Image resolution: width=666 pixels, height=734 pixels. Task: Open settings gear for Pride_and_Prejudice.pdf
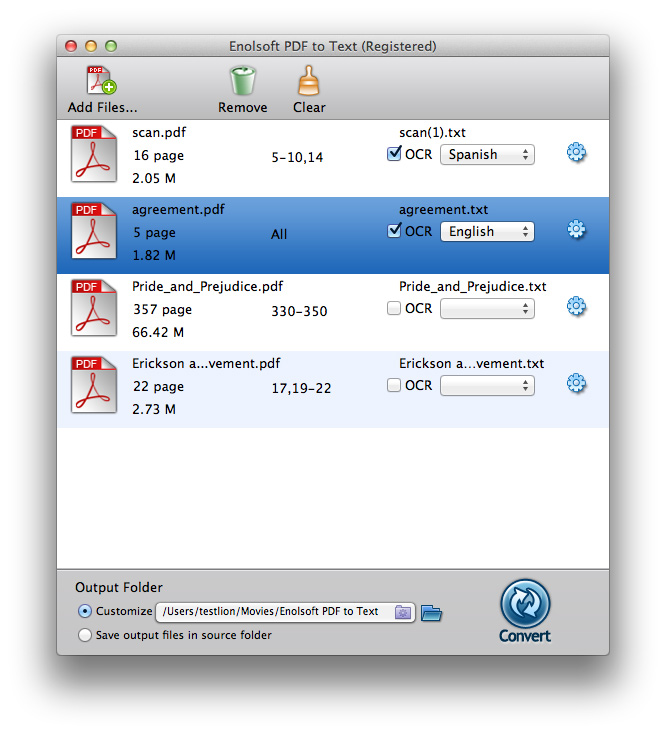tap(576, 307)
